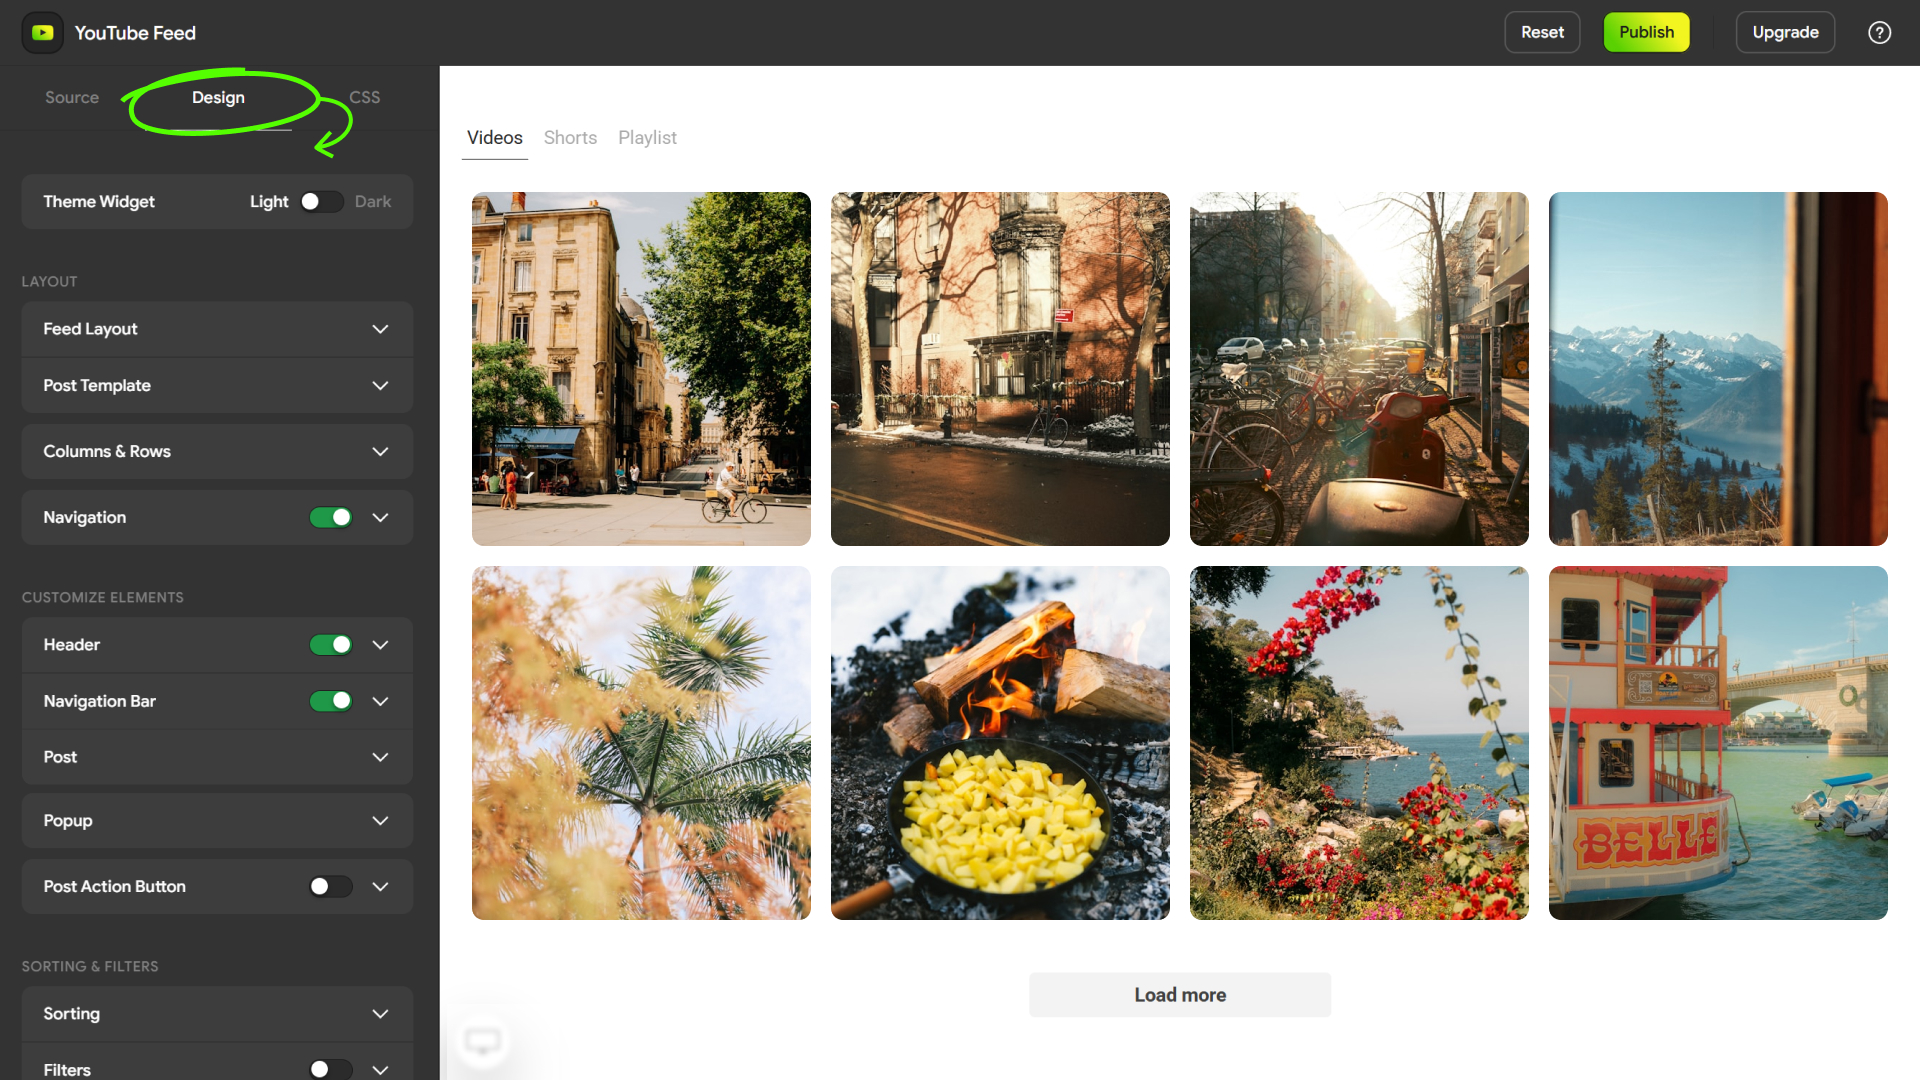Open the help question mark icon

1879,33
